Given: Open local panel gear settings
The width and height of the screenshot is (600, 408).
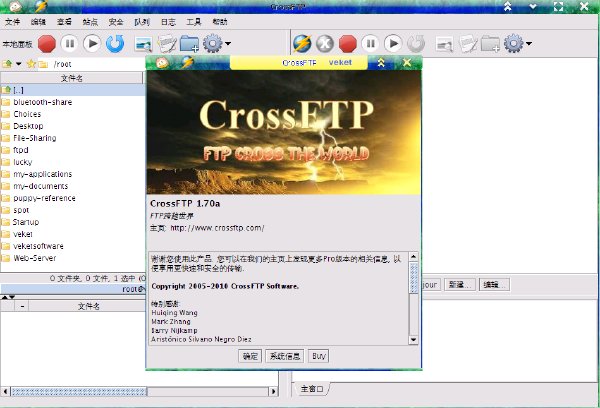Looking at the screenshot, I should click(212, 44).
